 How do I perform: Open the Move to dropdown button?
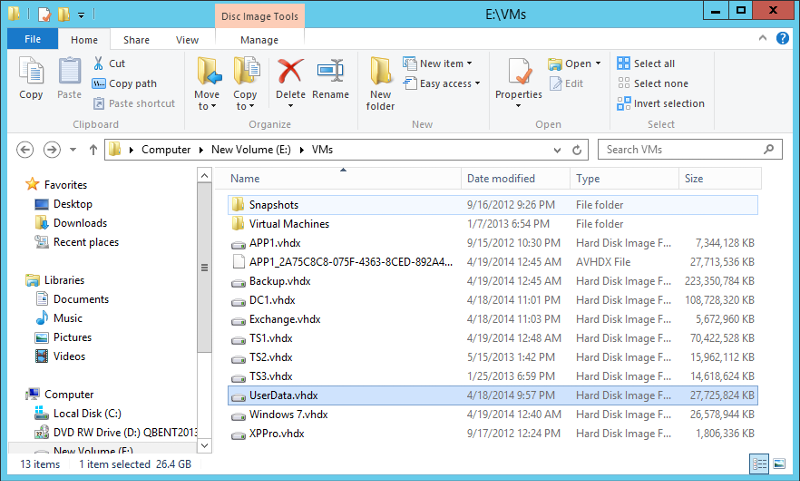pyautogui.click(x=207, y=84)
